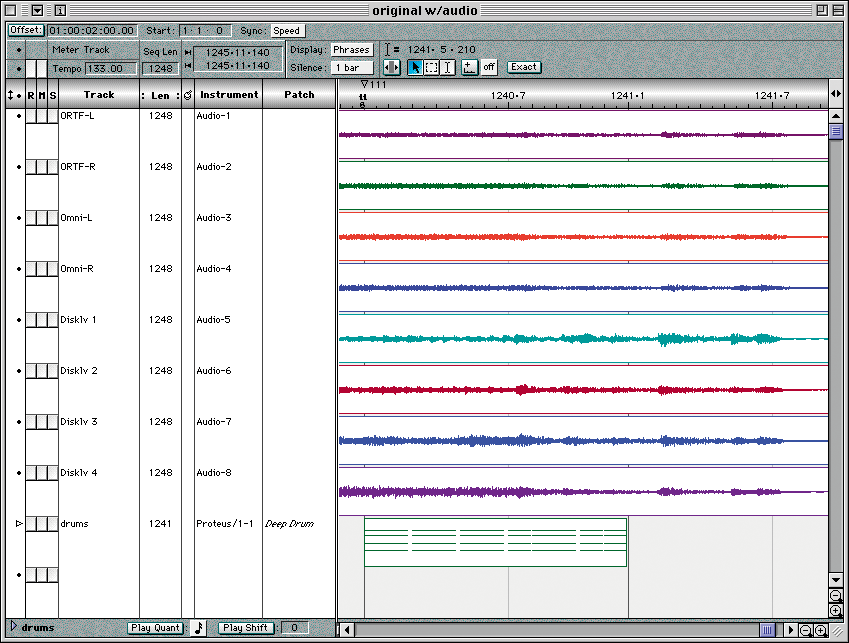Click the scroll down arrow
This screenshot has height=643, width=849.
click(x=835, y=580)
